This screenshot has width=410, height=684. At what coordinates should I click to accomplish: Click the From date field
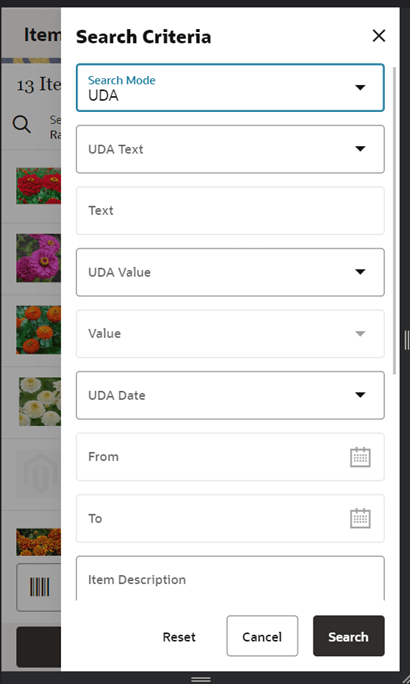230,457
